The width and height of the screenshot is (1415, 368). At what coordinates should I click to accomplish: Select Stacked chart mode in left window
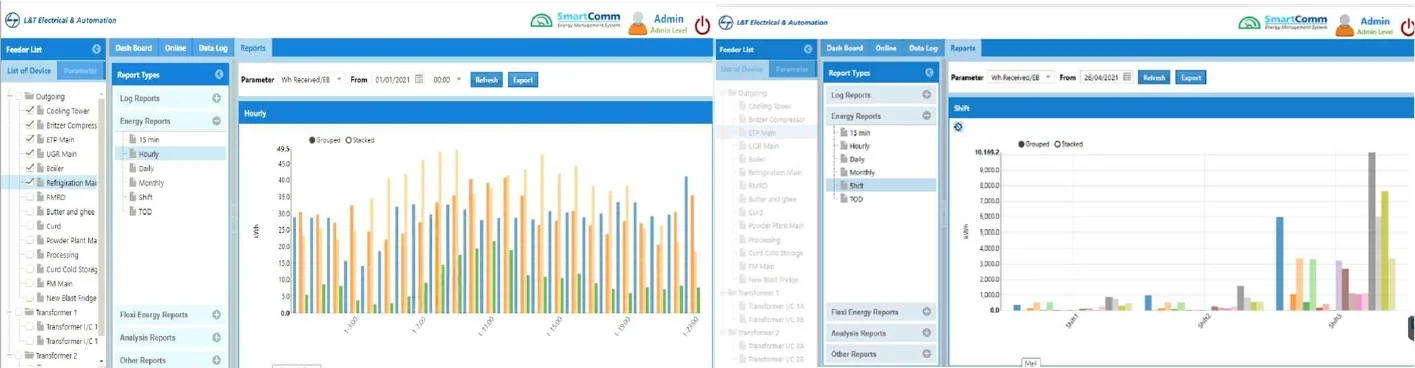pos(348,140)
